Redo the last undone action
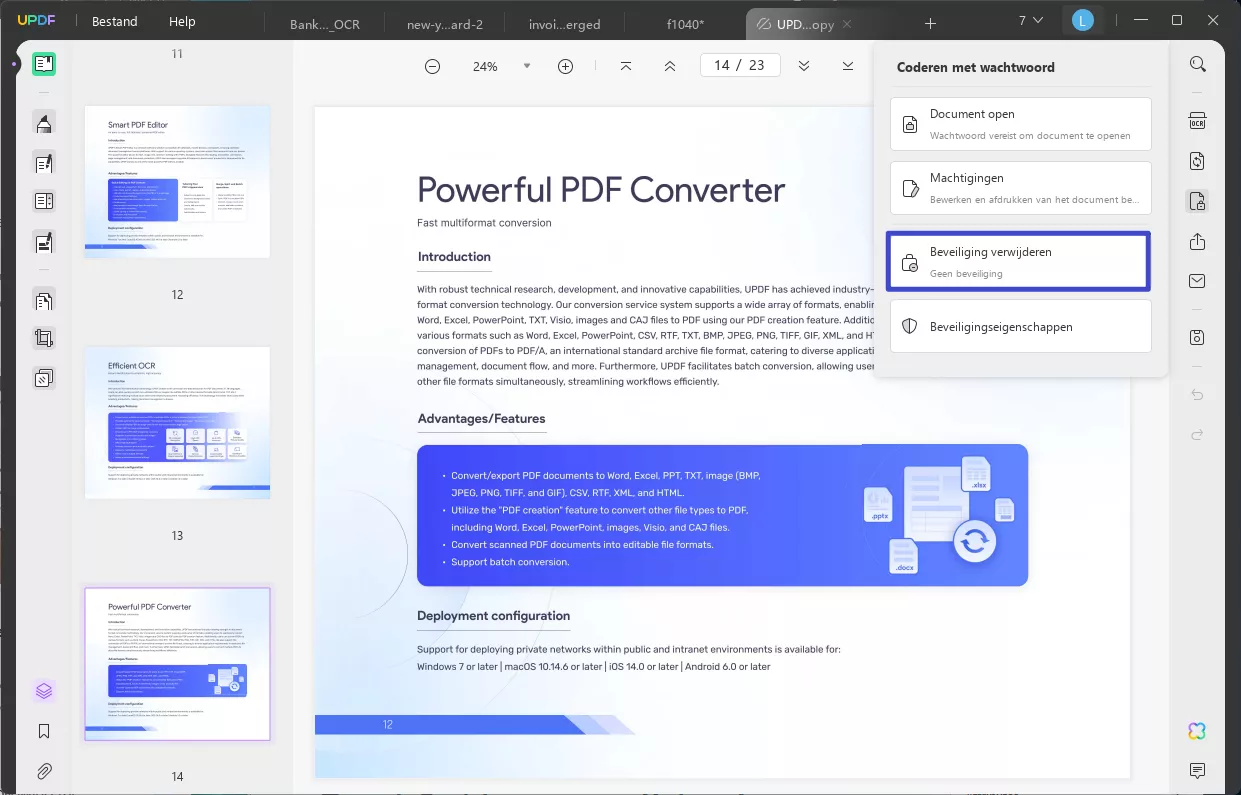The width and height of the screenshot is (1241, 795). tap(1197, 435)
